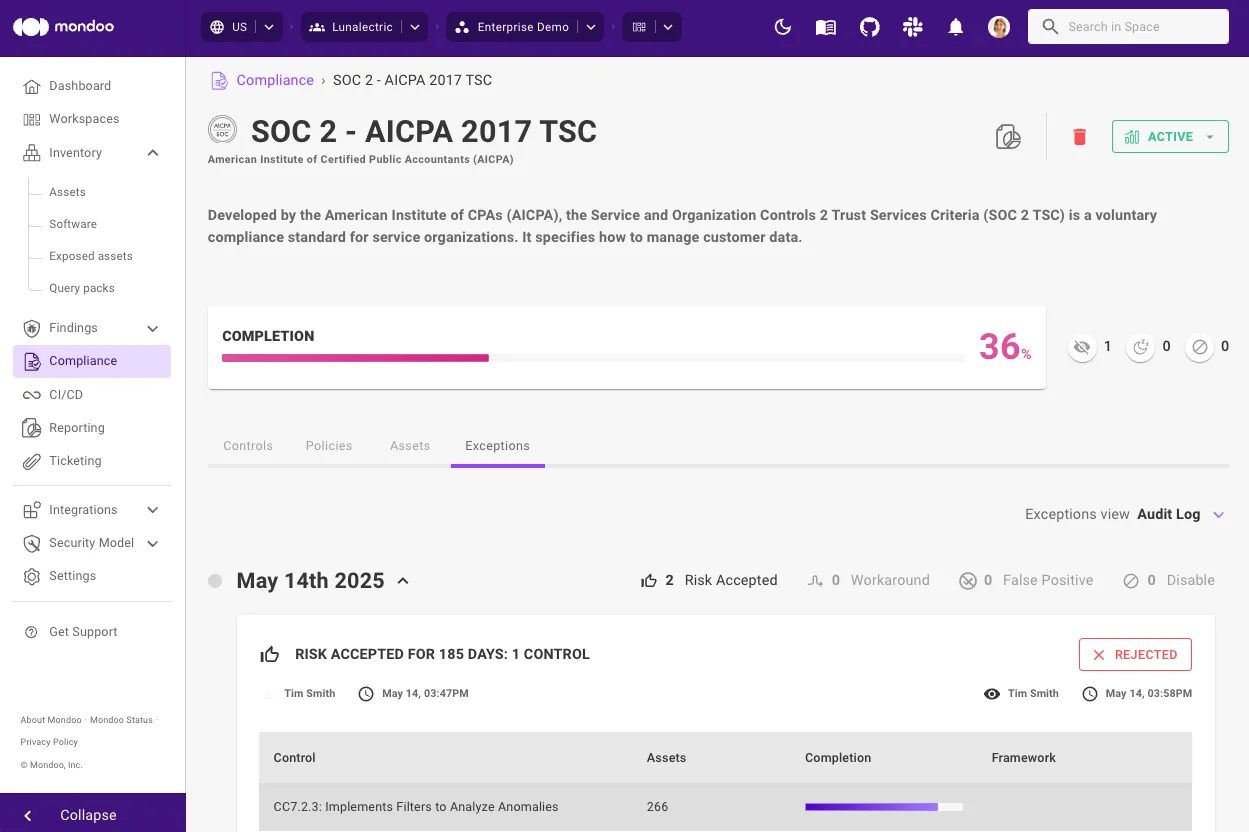Delete framework with trash icon
Screen dimensions: 1249x832
(1079, 137)
